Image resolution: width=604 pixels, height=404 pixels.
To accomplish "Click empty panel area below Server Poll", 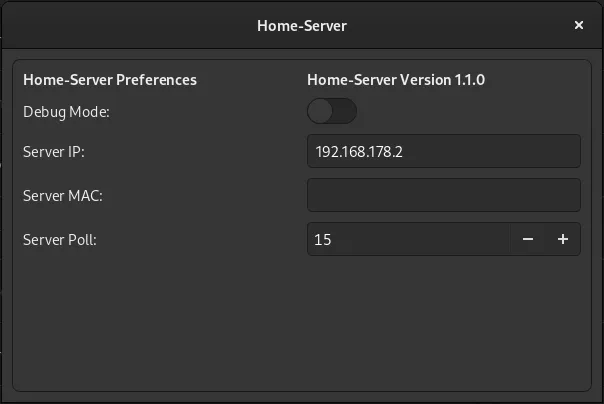I will pyautogui.click(x=302, y=324).
